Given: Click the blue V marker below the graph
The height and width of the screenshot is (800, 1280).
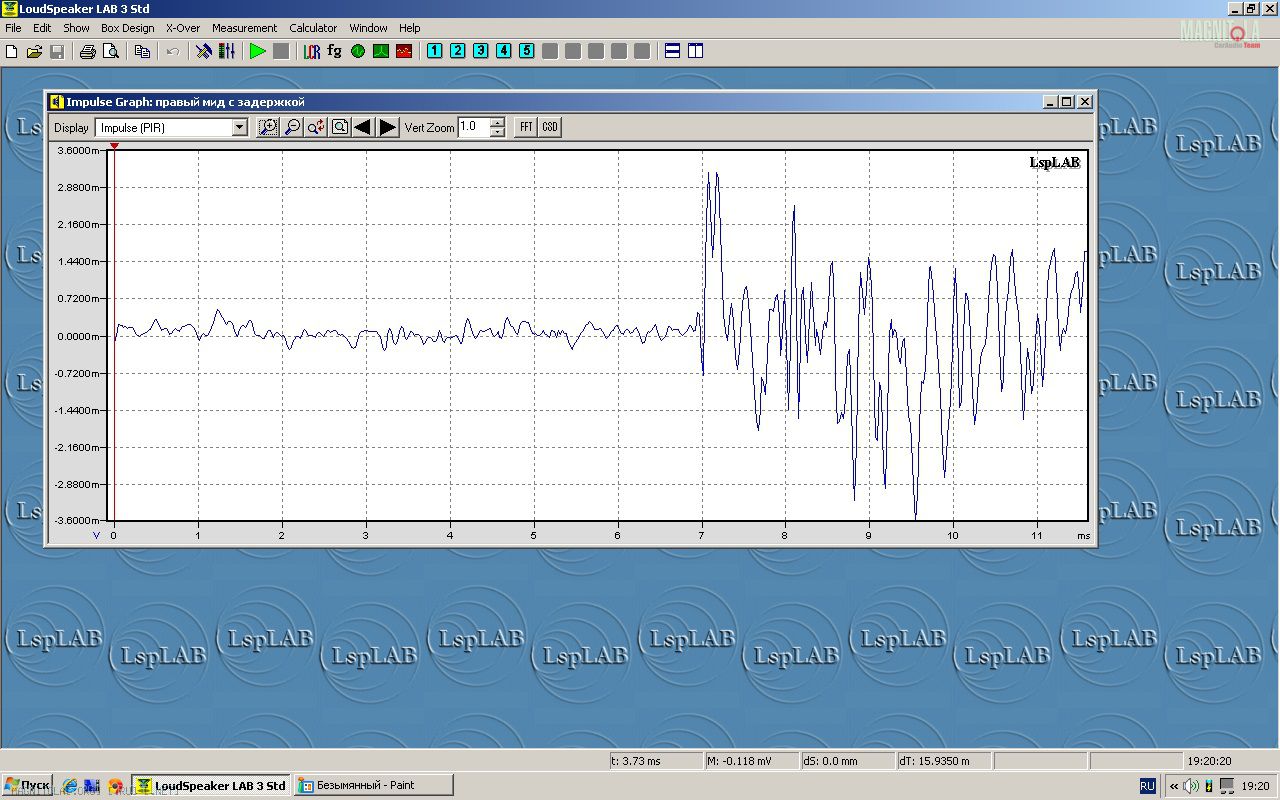Looking at the screenshot, I should pyautogui.click(x=97, y=536).
